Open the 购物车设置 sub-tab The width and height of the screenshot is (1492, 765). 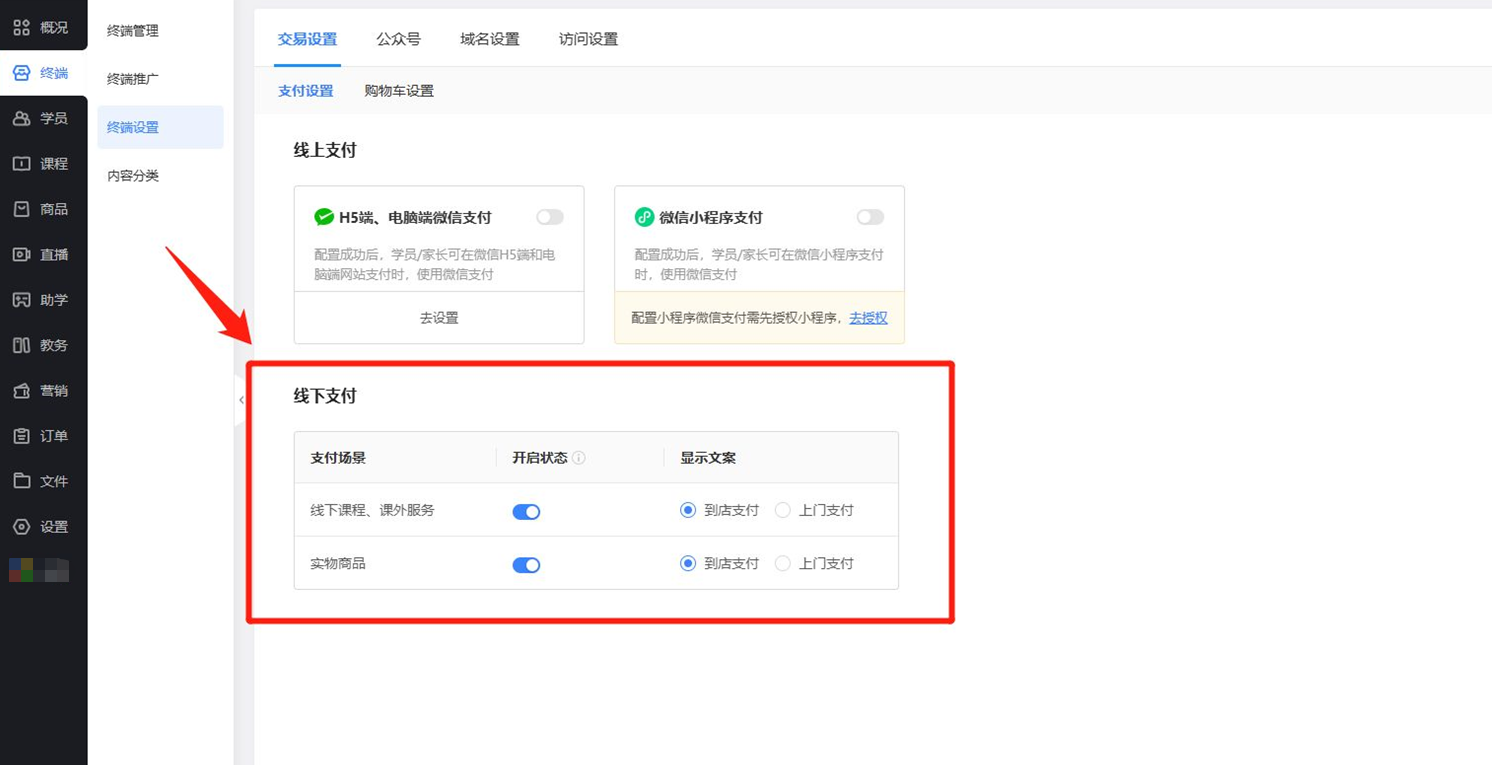tap(399, 91)
